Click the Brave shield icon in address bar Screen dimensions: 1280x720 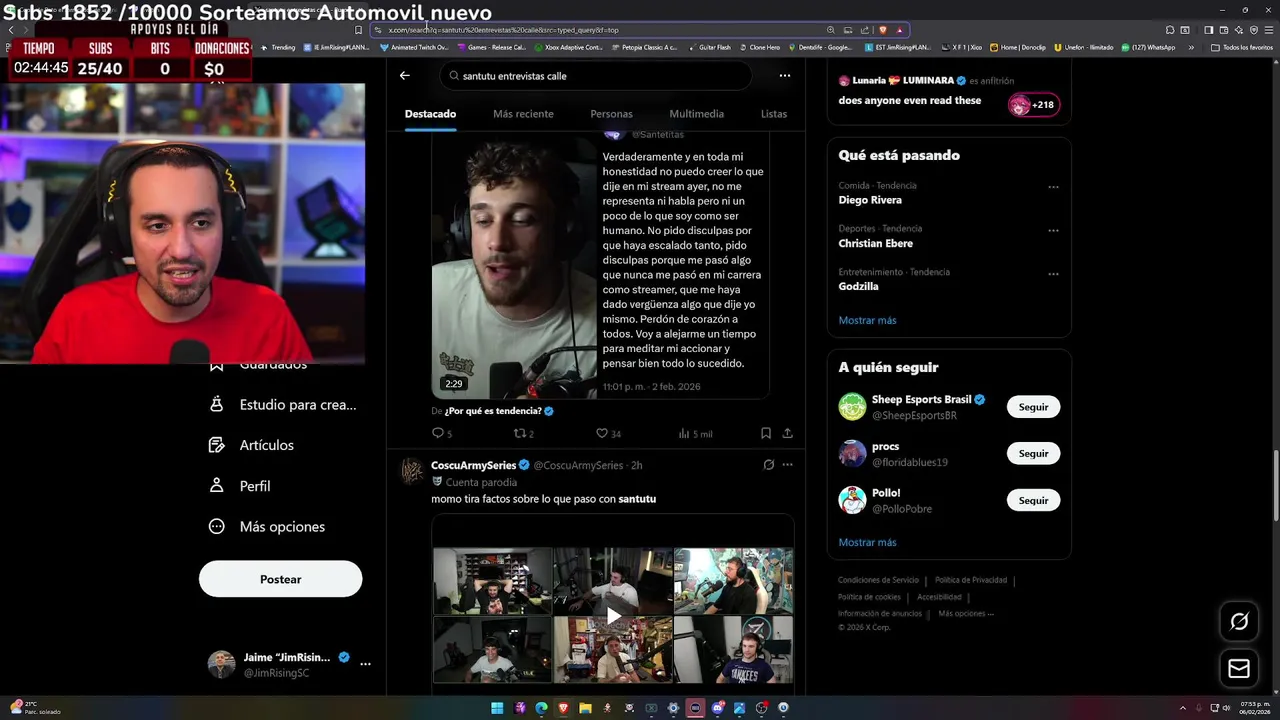click(x=882, y=30)
